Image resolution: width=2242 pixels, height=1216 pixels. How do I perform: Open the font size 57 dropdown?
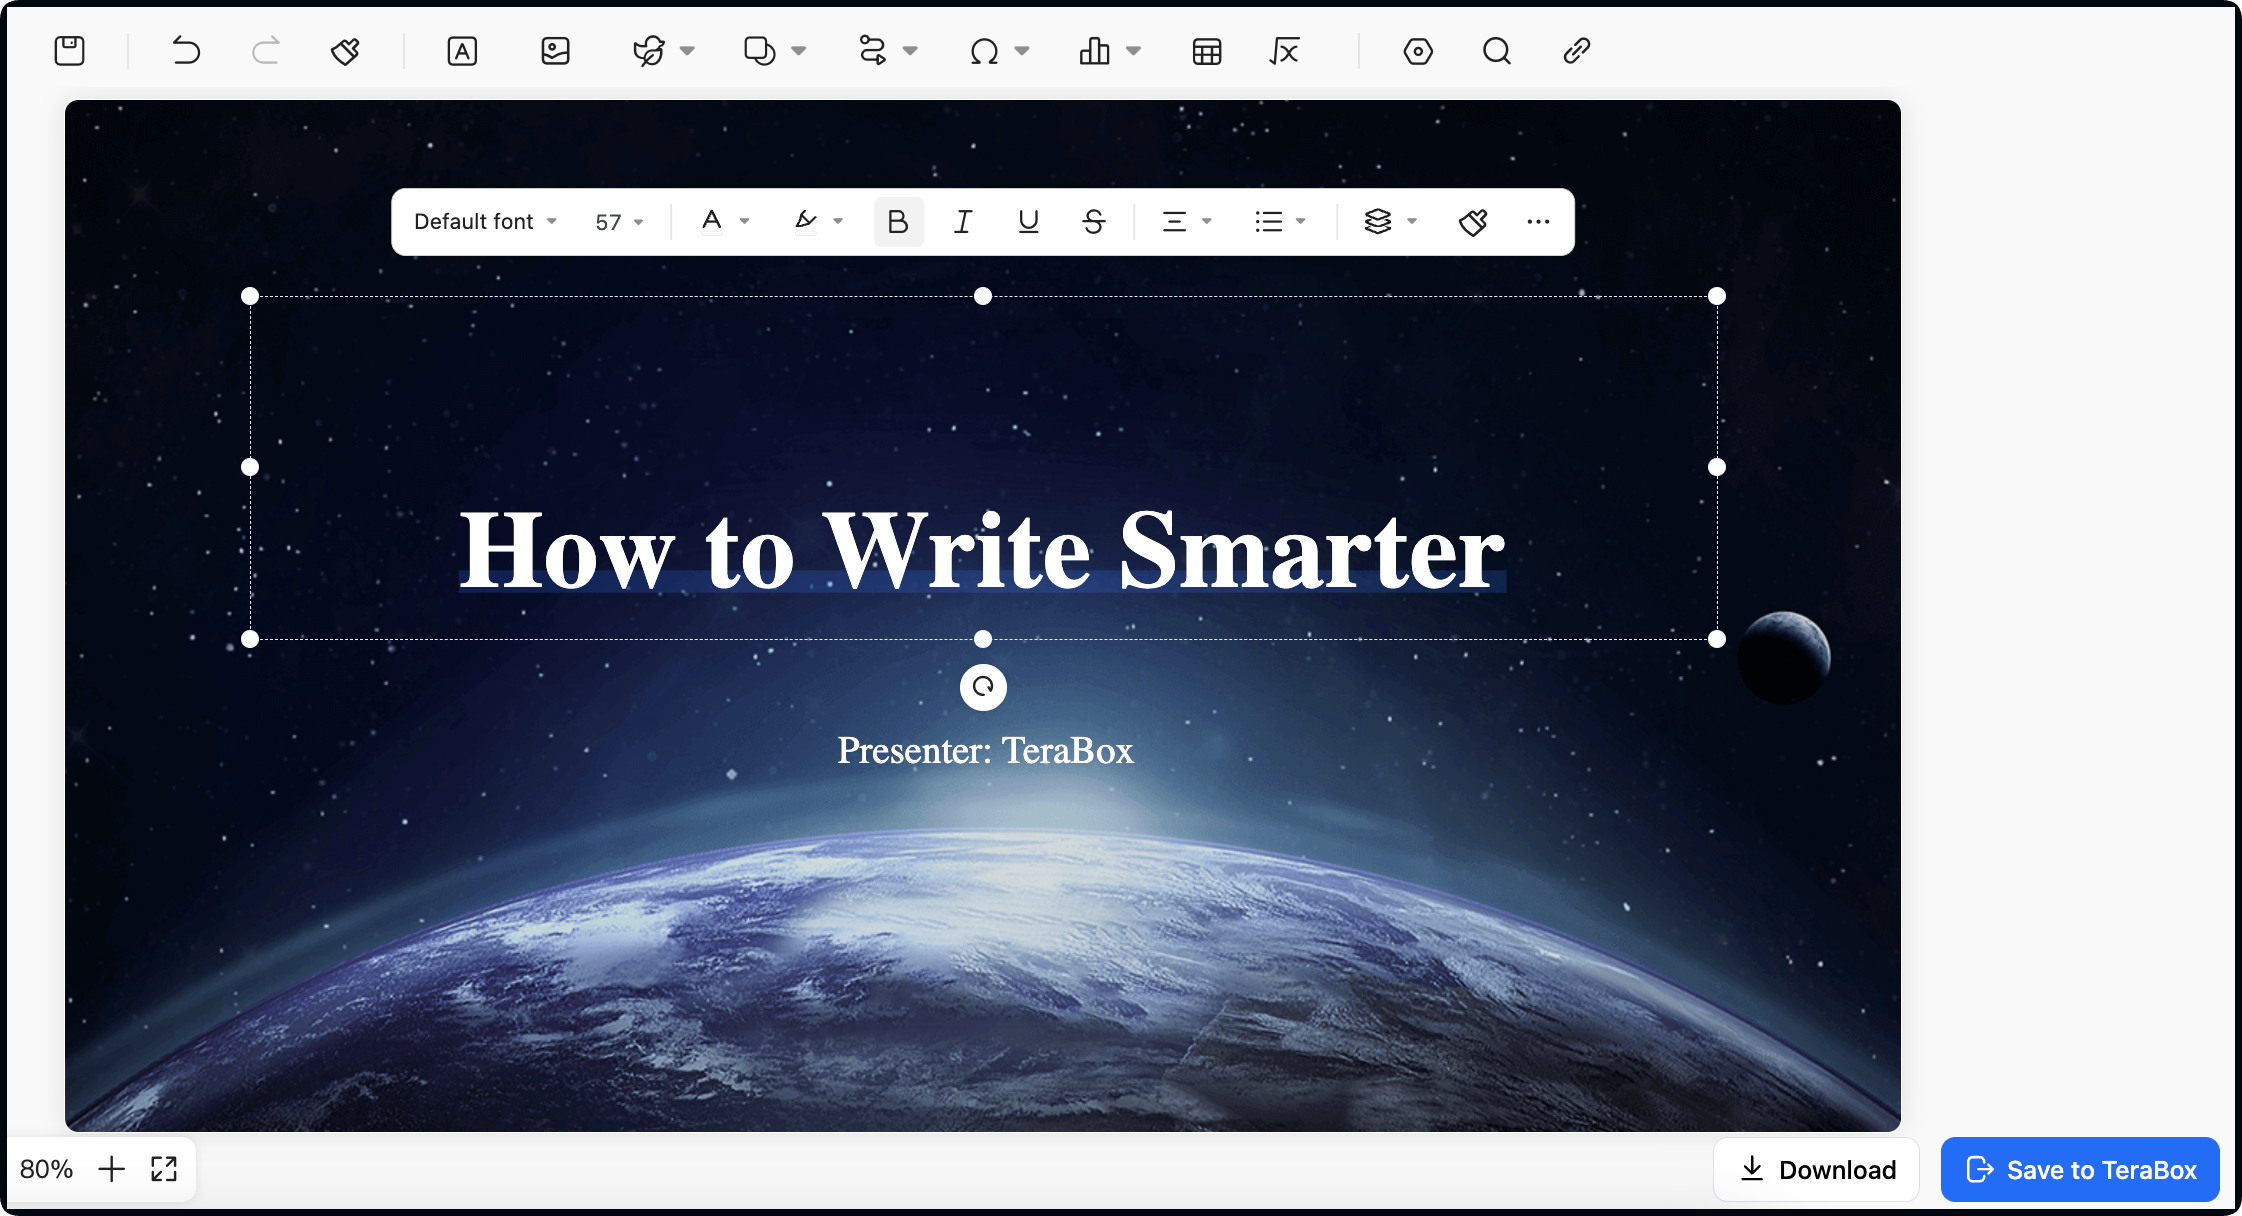617,221
